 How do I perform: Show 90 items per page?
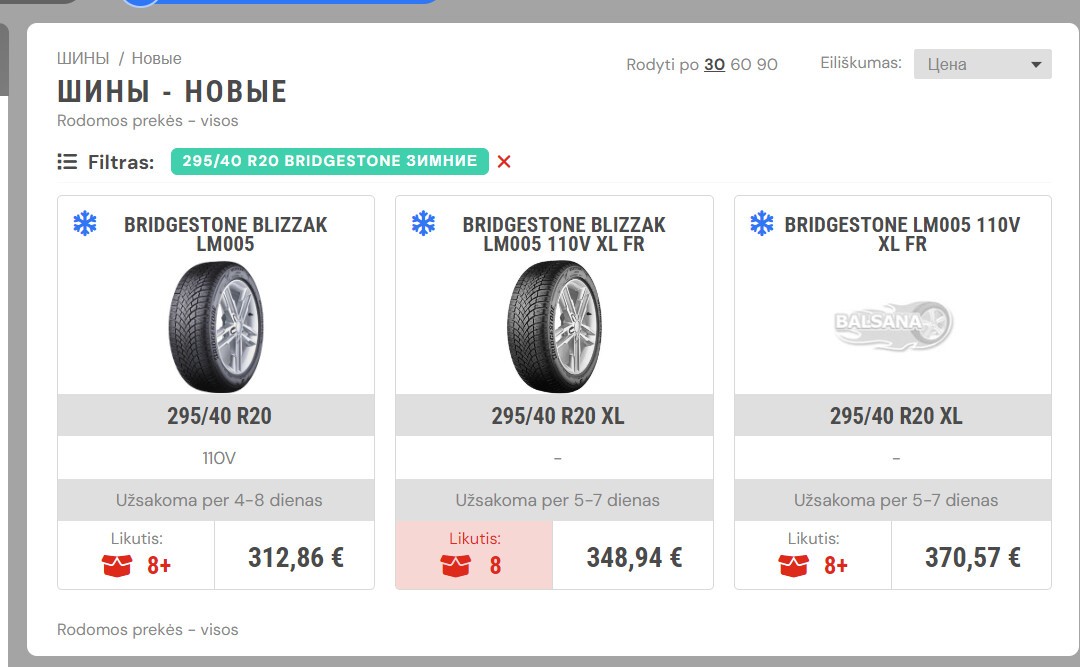coord(767,65)
